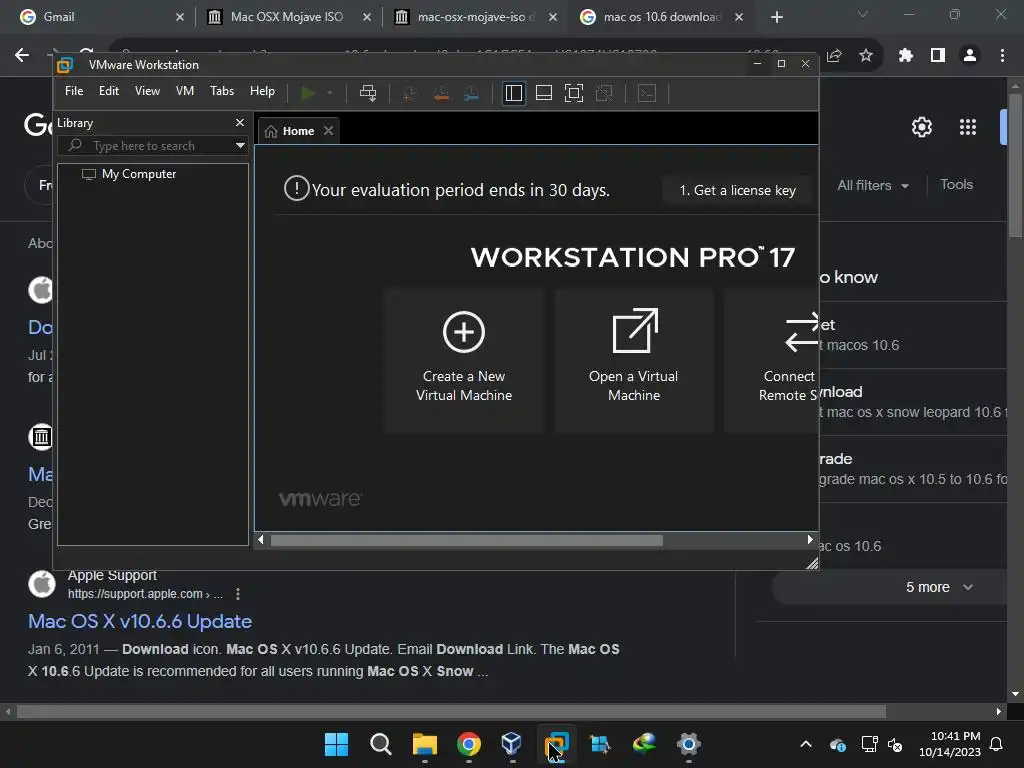
Task: Open Mac OS X v10.6.6 Update link
Action: 140,621
